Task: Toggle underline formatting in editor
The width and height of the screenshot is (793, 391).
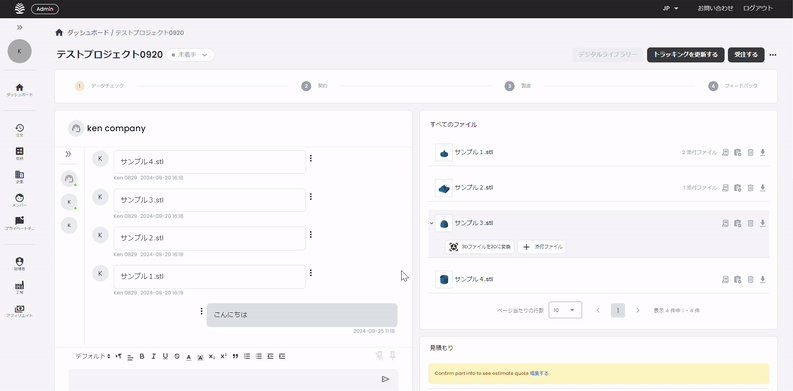Action: tap(165, 357)
